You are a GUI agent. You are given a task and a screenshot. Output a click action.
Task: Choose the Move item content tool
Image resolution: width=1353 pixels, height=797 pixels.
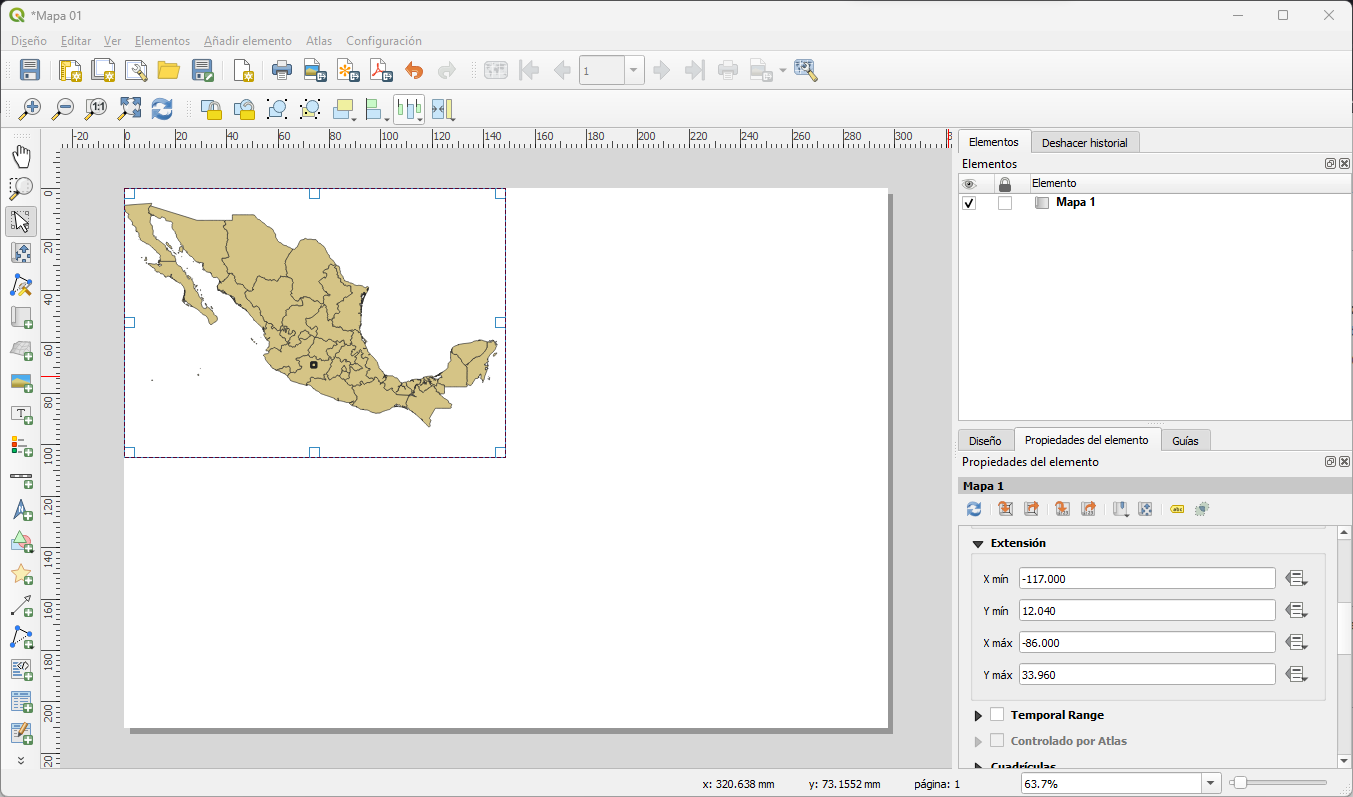21,253
